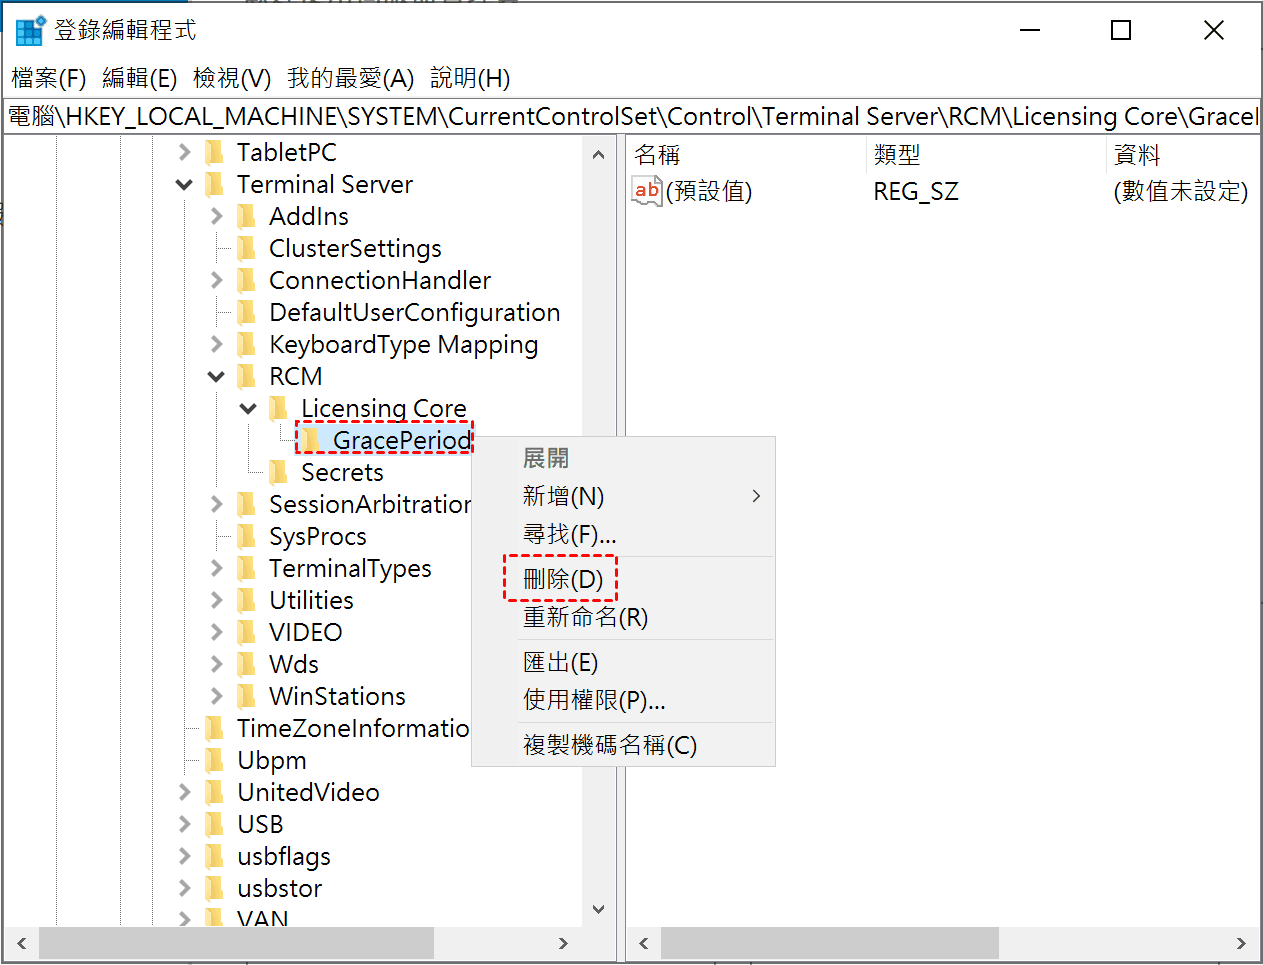Image resolution: width=1263 pixels, height=965 pixels.
Task: Click the Wds folder icon
Action: [246, 664]
